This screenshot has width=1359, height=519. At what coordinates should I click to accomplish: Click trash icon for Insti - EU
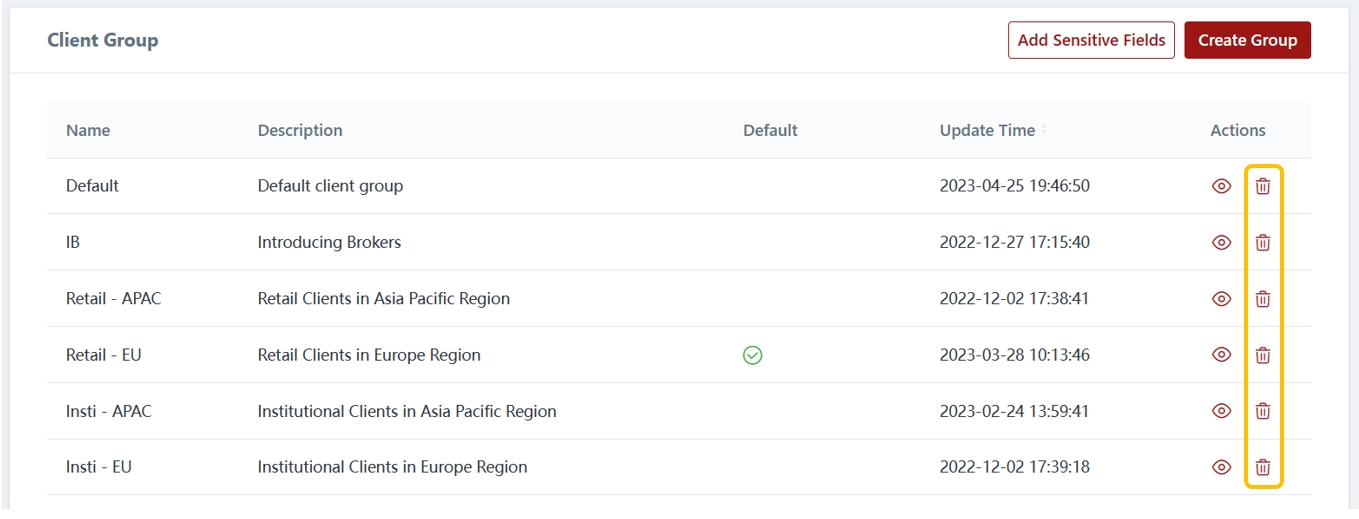1263,467
